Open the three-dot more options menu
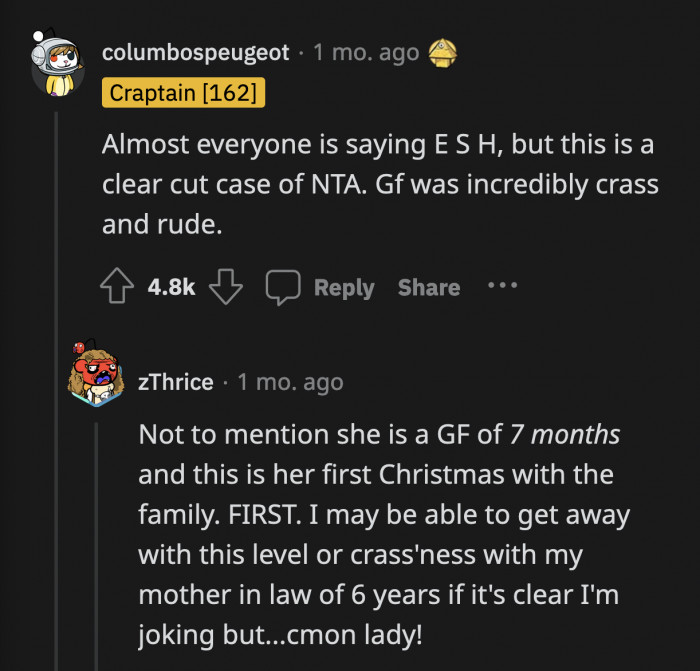Screen dimensions: 700x671 pos(501,286)
